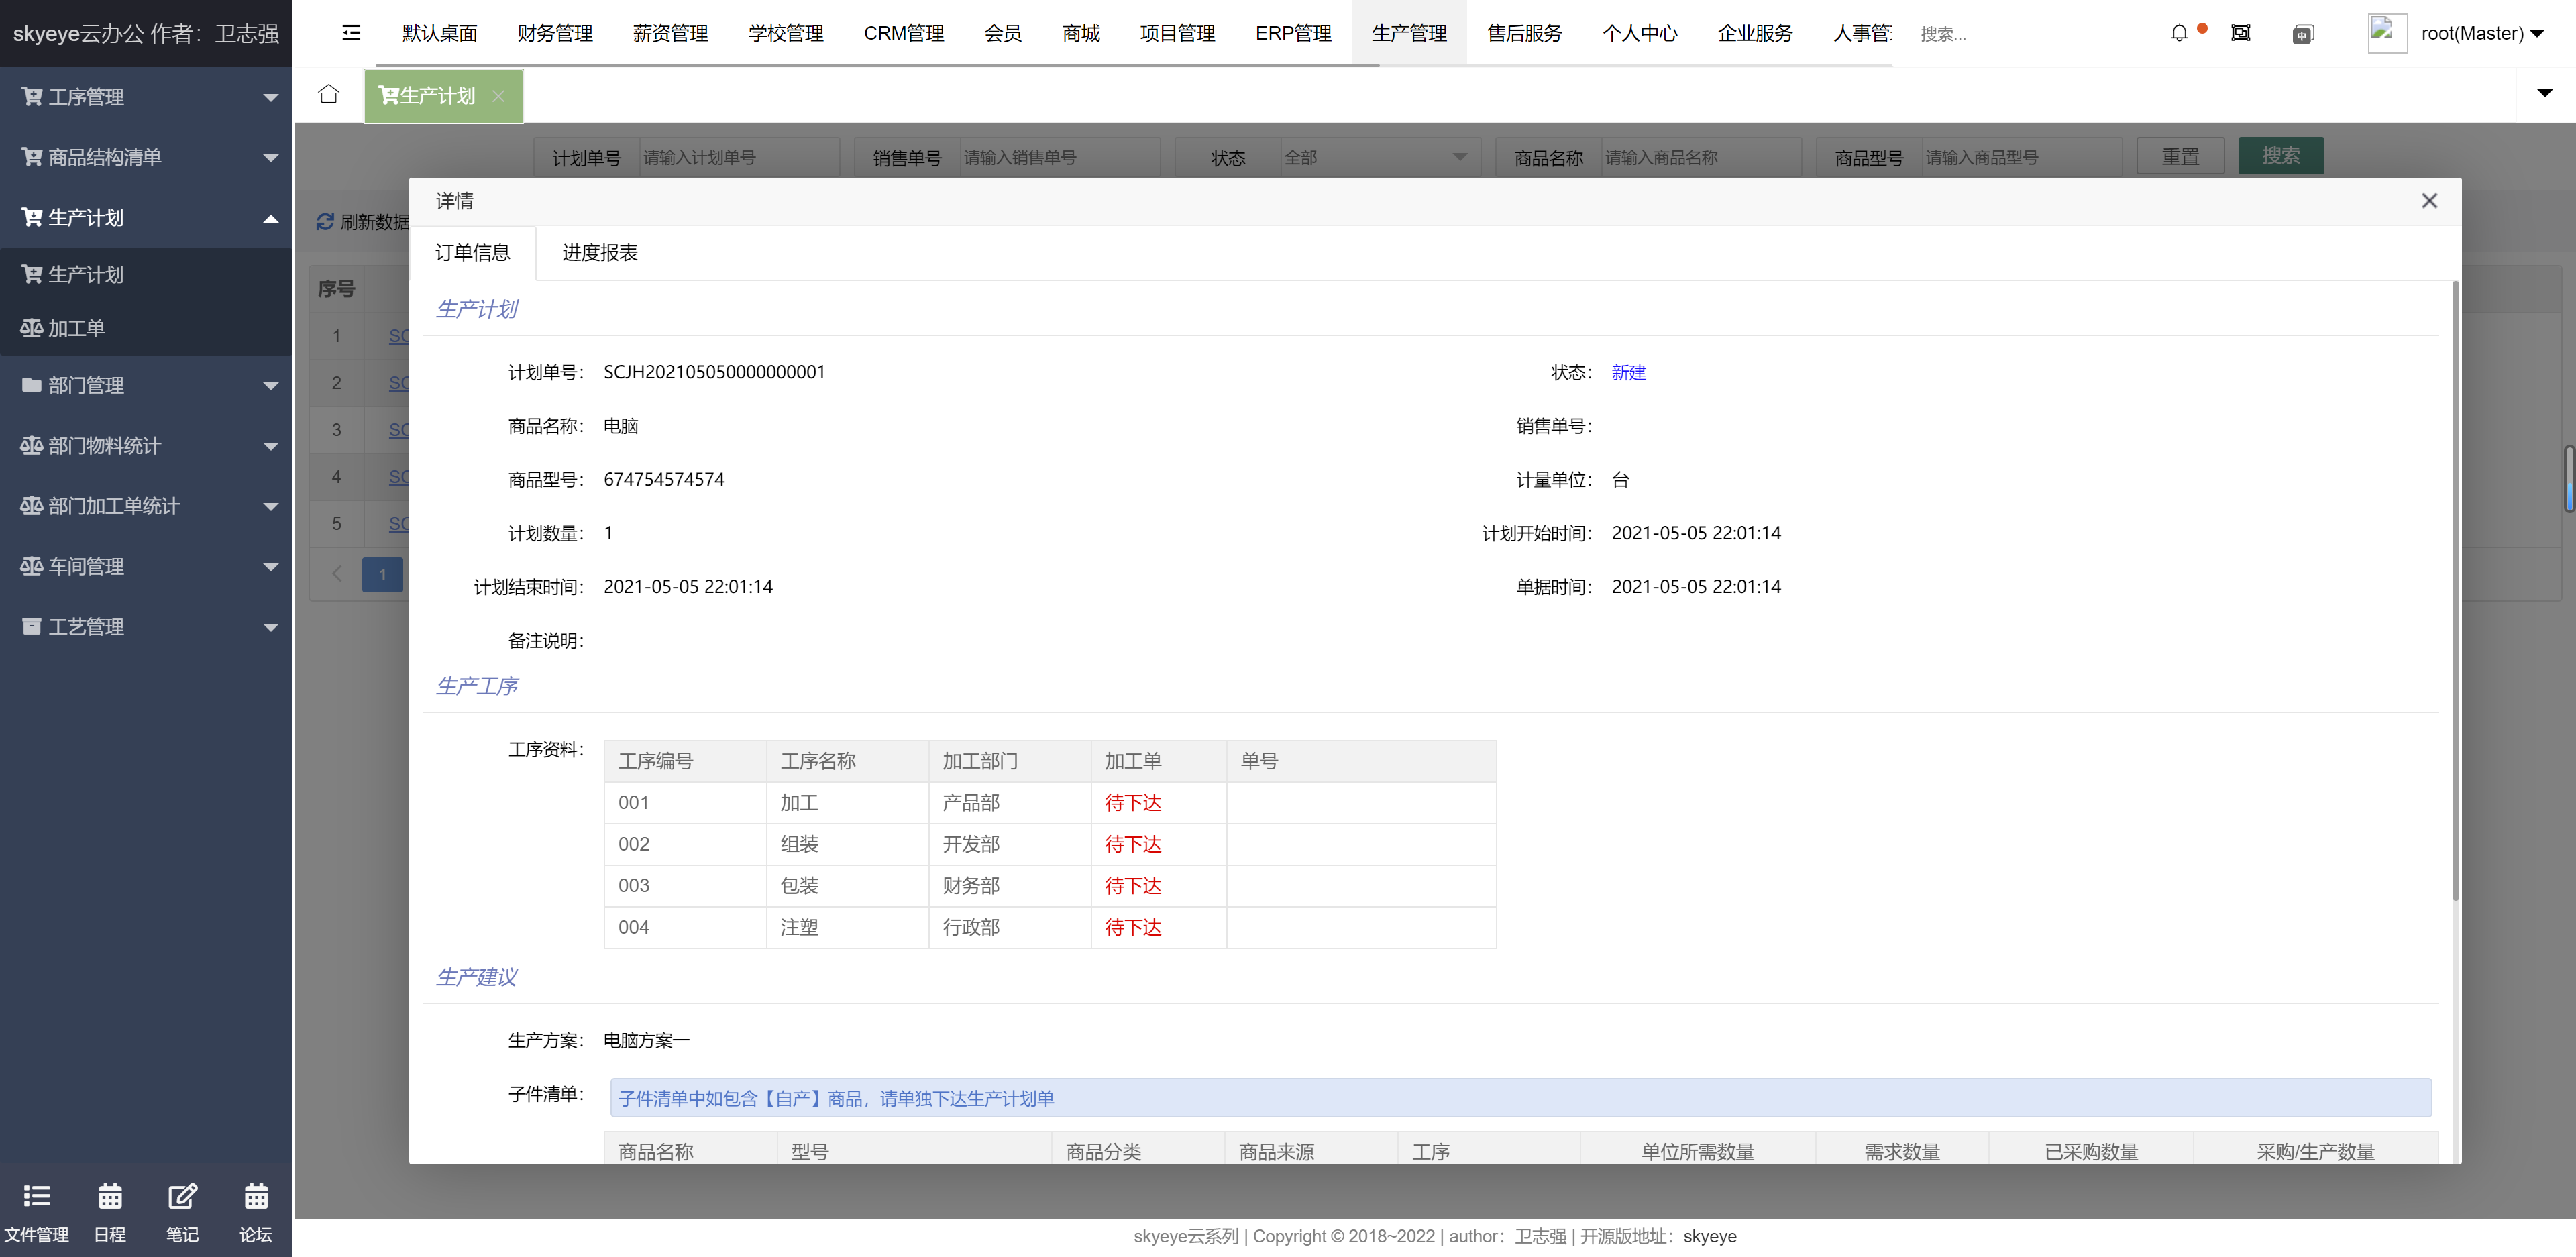
Task: Click skyeye link in footer
Action: pyautogui.click(x=1709, y=1236)
